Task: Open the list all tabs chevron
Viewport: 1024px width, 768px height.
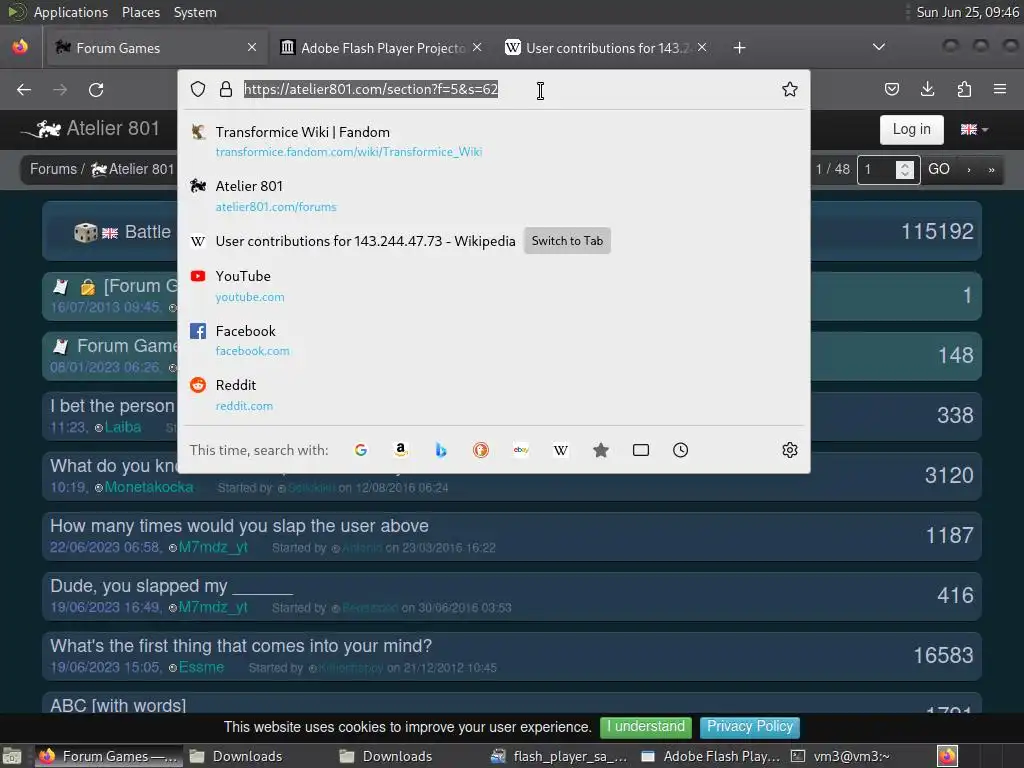Action: [879, 47]
